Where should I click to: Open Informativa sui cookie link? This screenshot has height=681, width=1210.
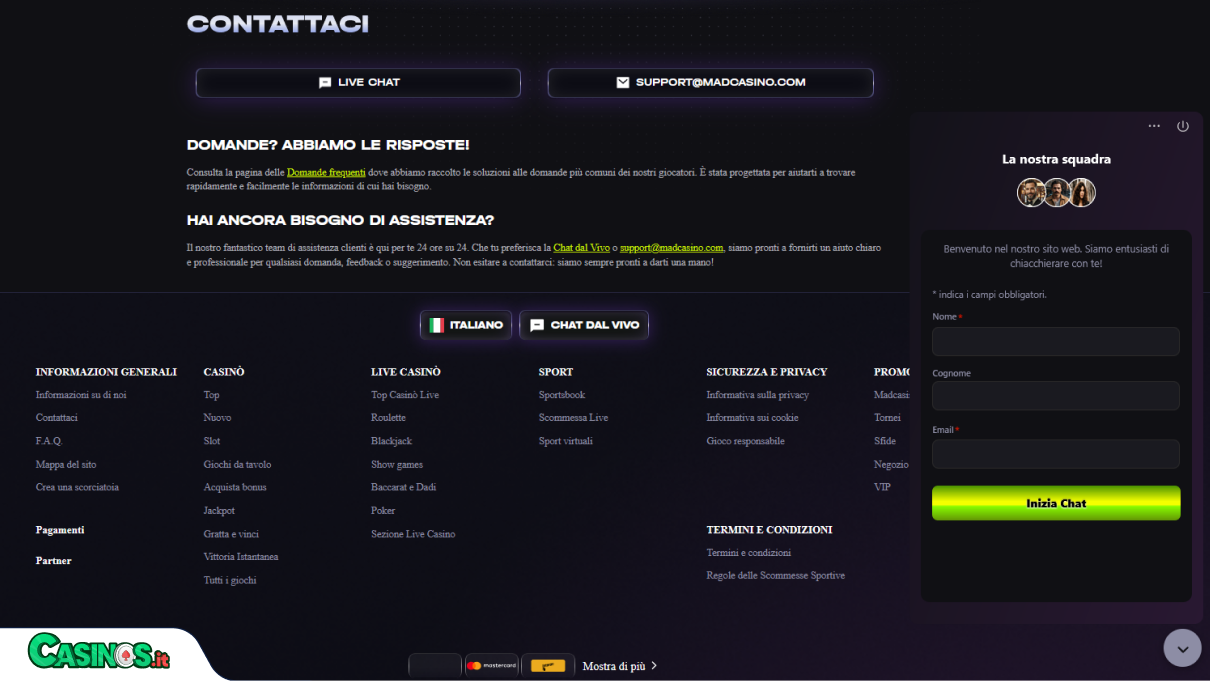[x=752, y=418]
